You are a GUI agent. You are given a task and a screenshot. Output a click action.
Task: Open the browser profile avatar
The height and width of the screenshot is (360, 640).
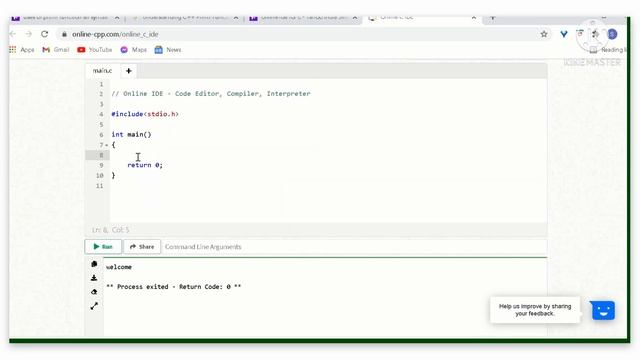[612, 34]
